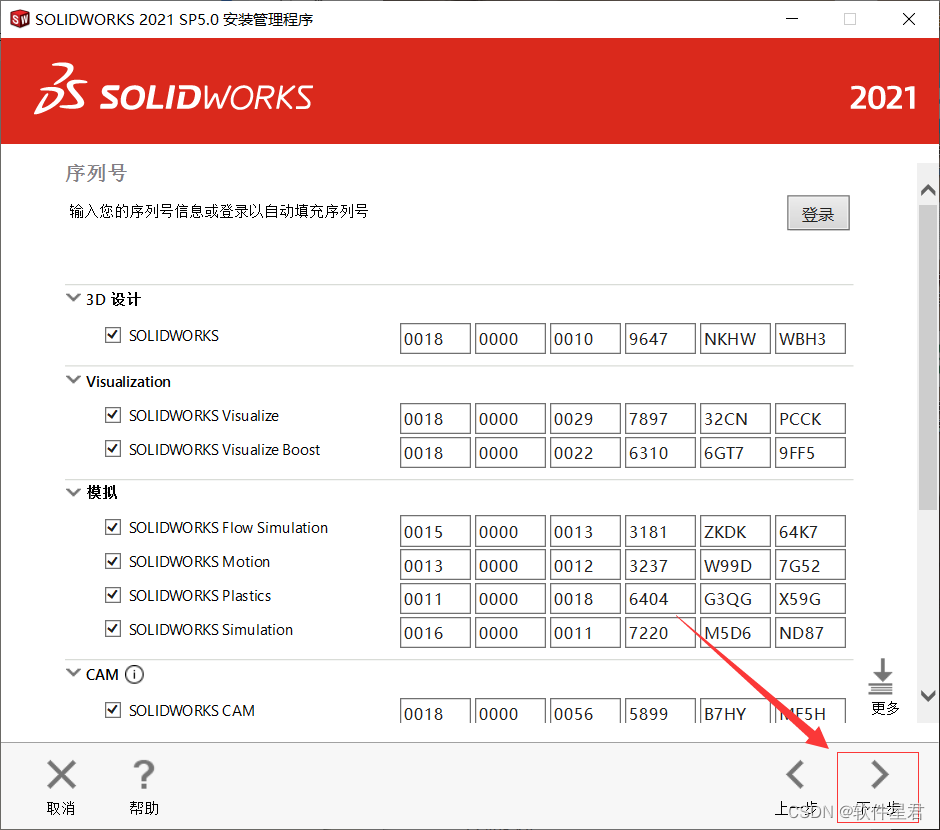
Task: Click Simulation serial field containing M5D6
Action: point(735,633)
